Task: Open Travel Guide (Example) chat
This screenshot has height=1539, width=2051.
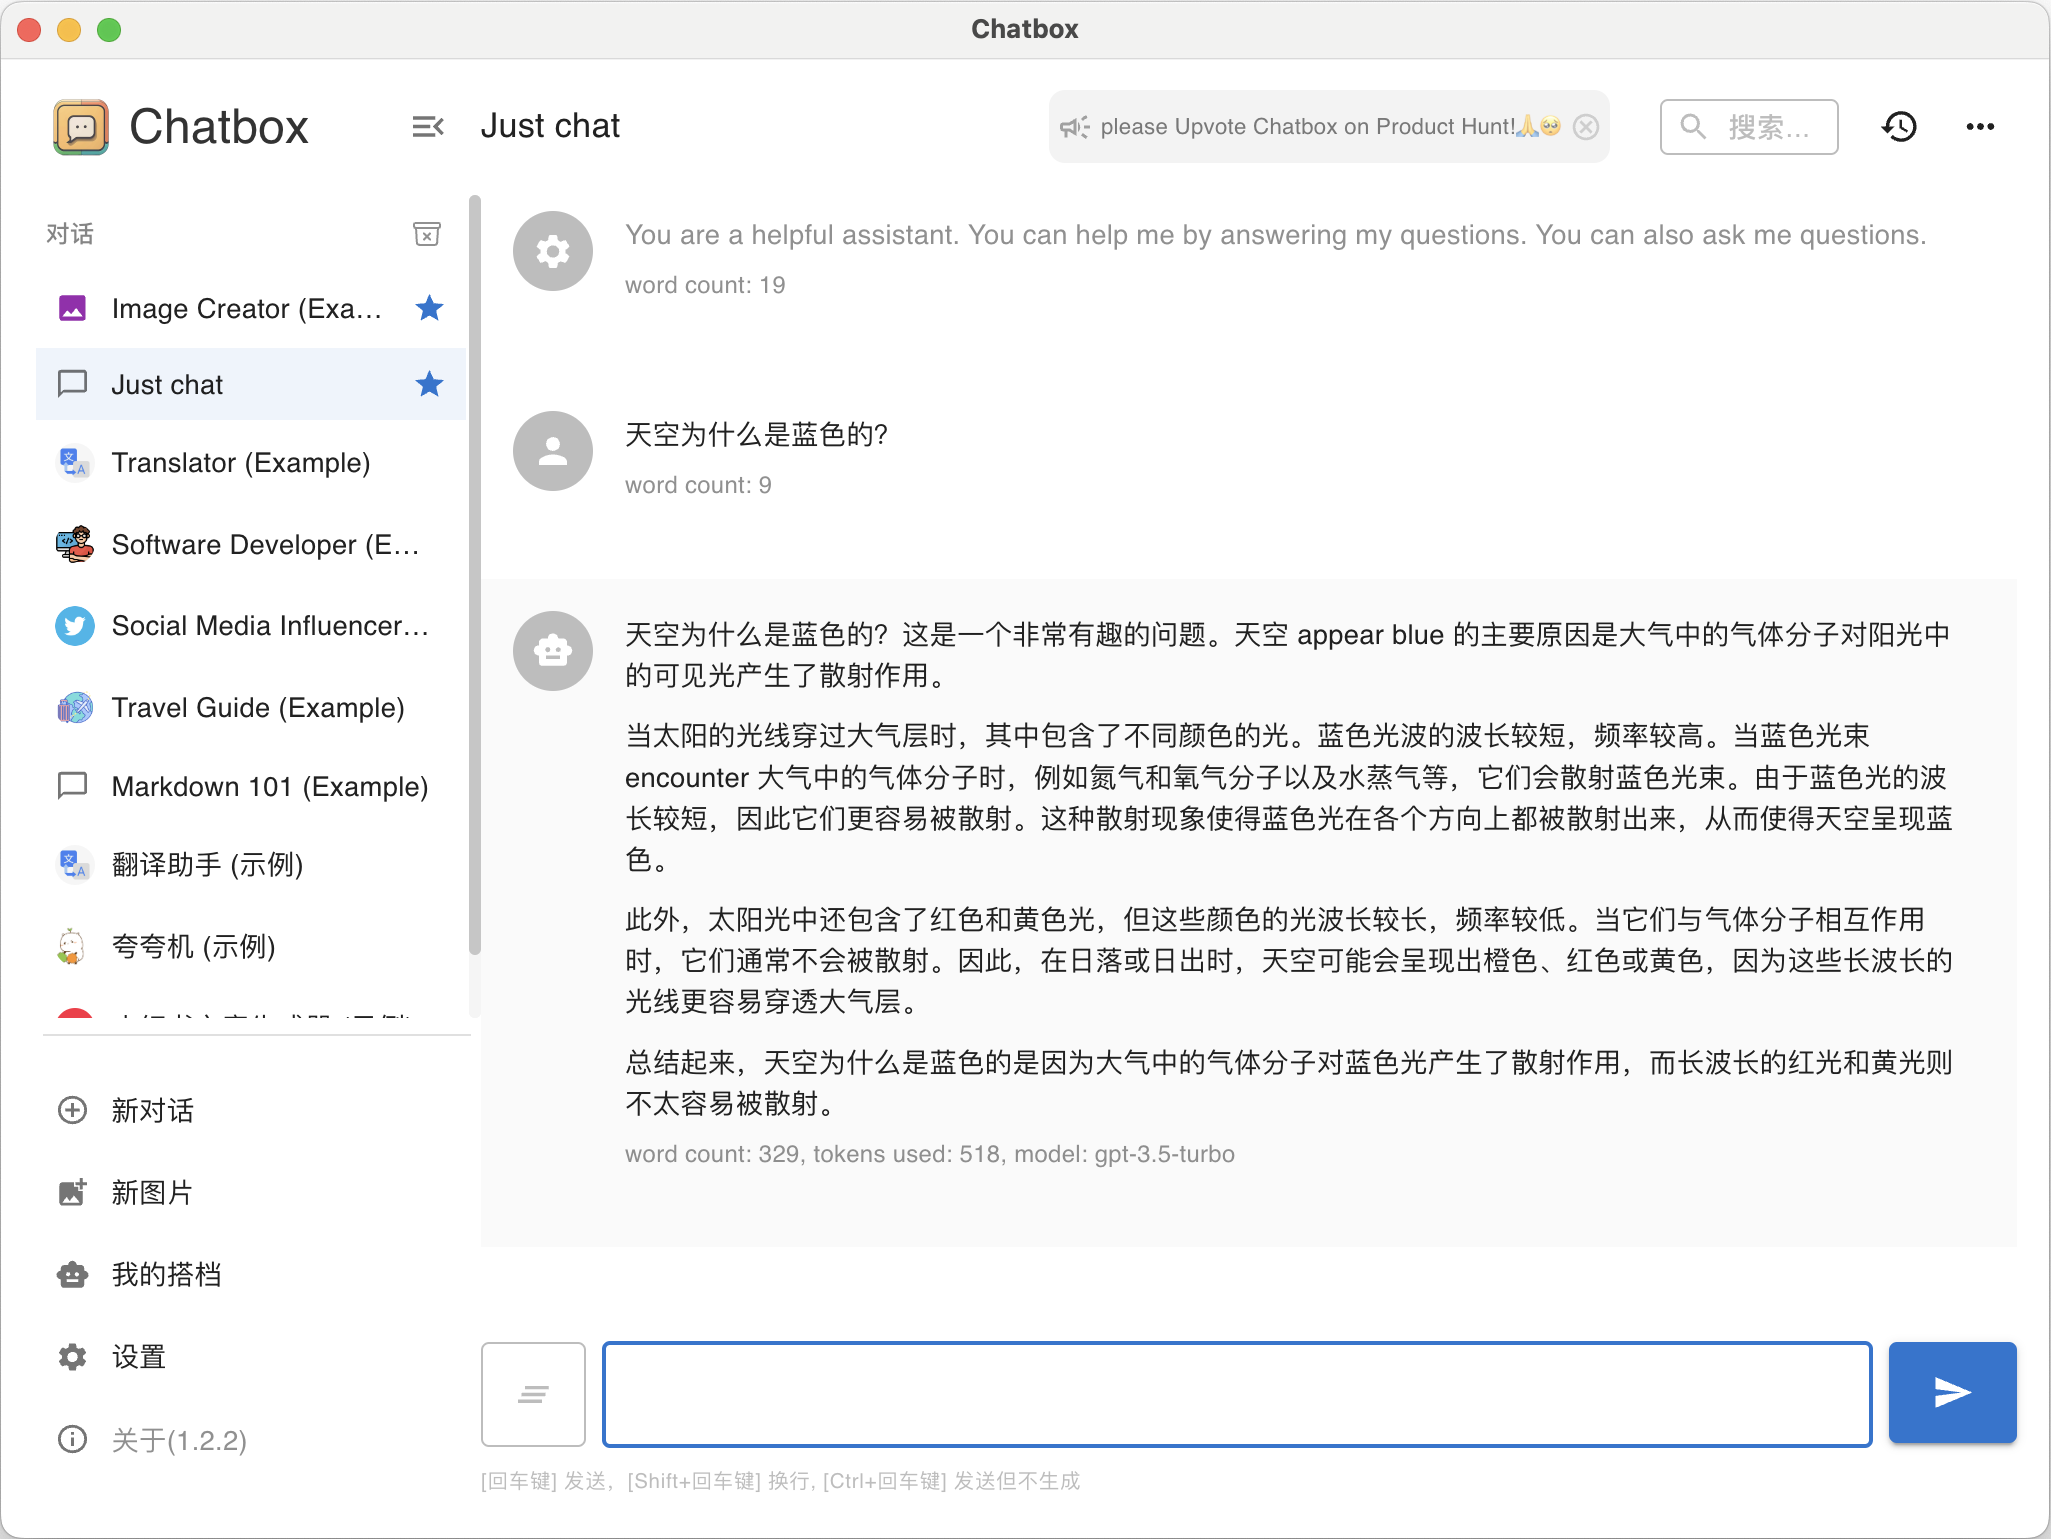Action: pyautogui.click(x=257, y=708)
